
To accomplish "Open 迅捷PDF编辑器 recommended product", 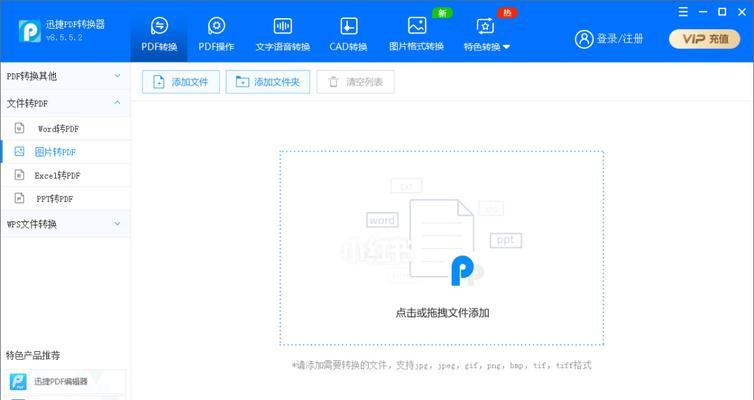I will (63, 382).
